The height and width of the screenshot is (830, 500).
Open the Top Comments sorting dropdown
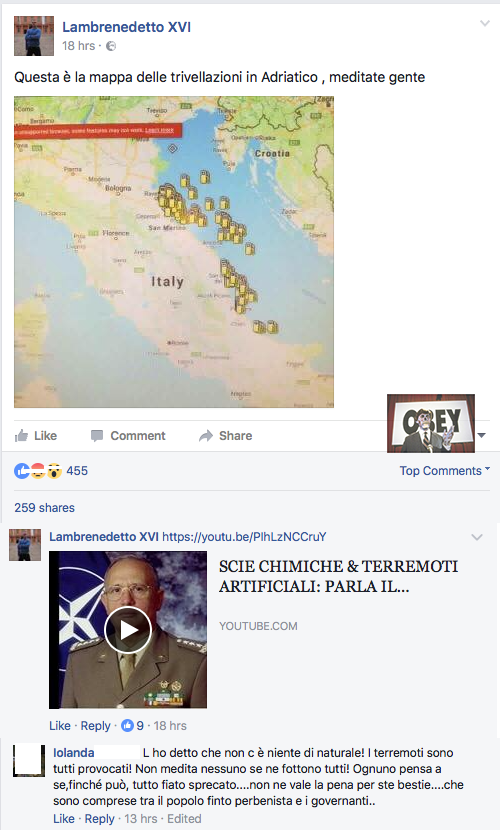(444, 471)
